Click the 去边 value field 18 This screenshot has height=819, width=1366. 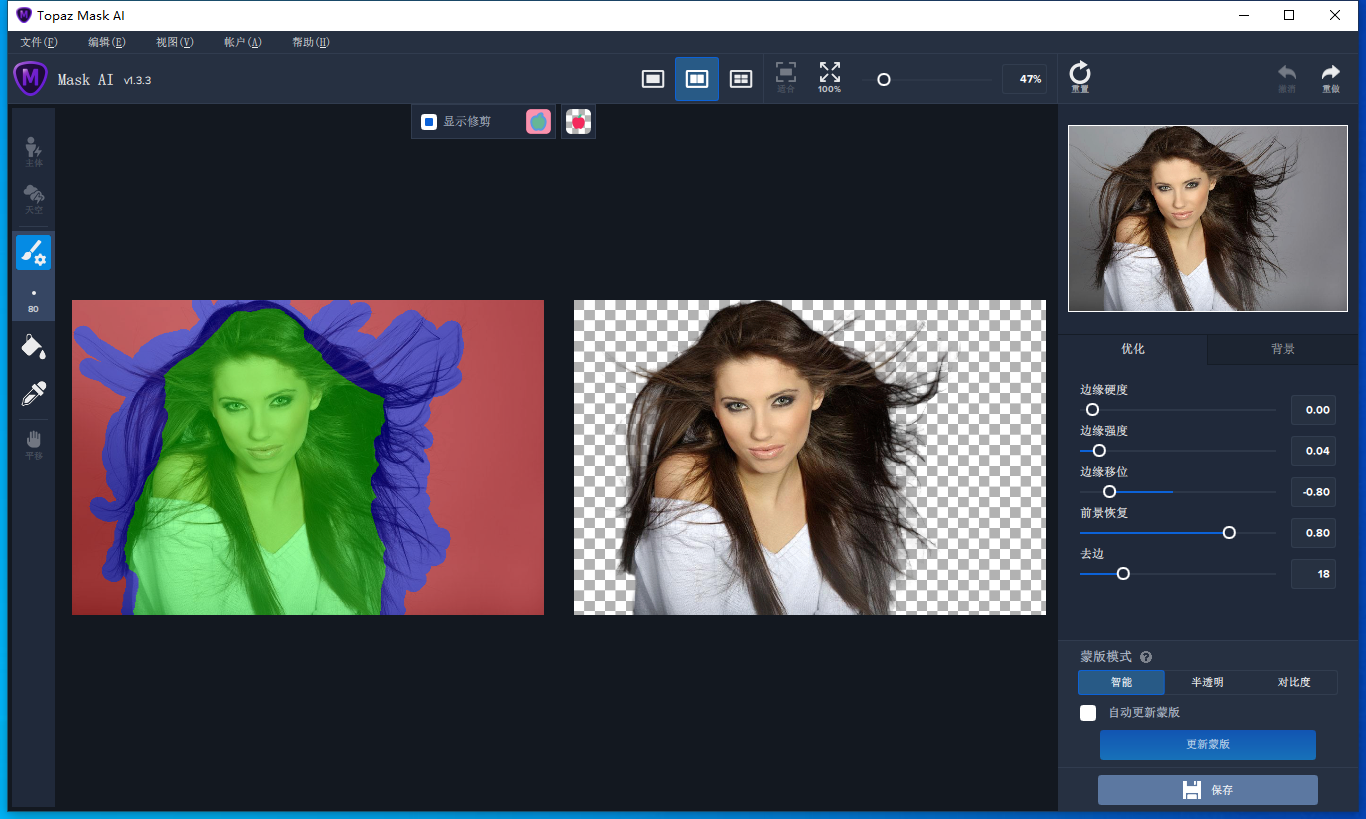pyautogui.click(x=1313, y=574)
